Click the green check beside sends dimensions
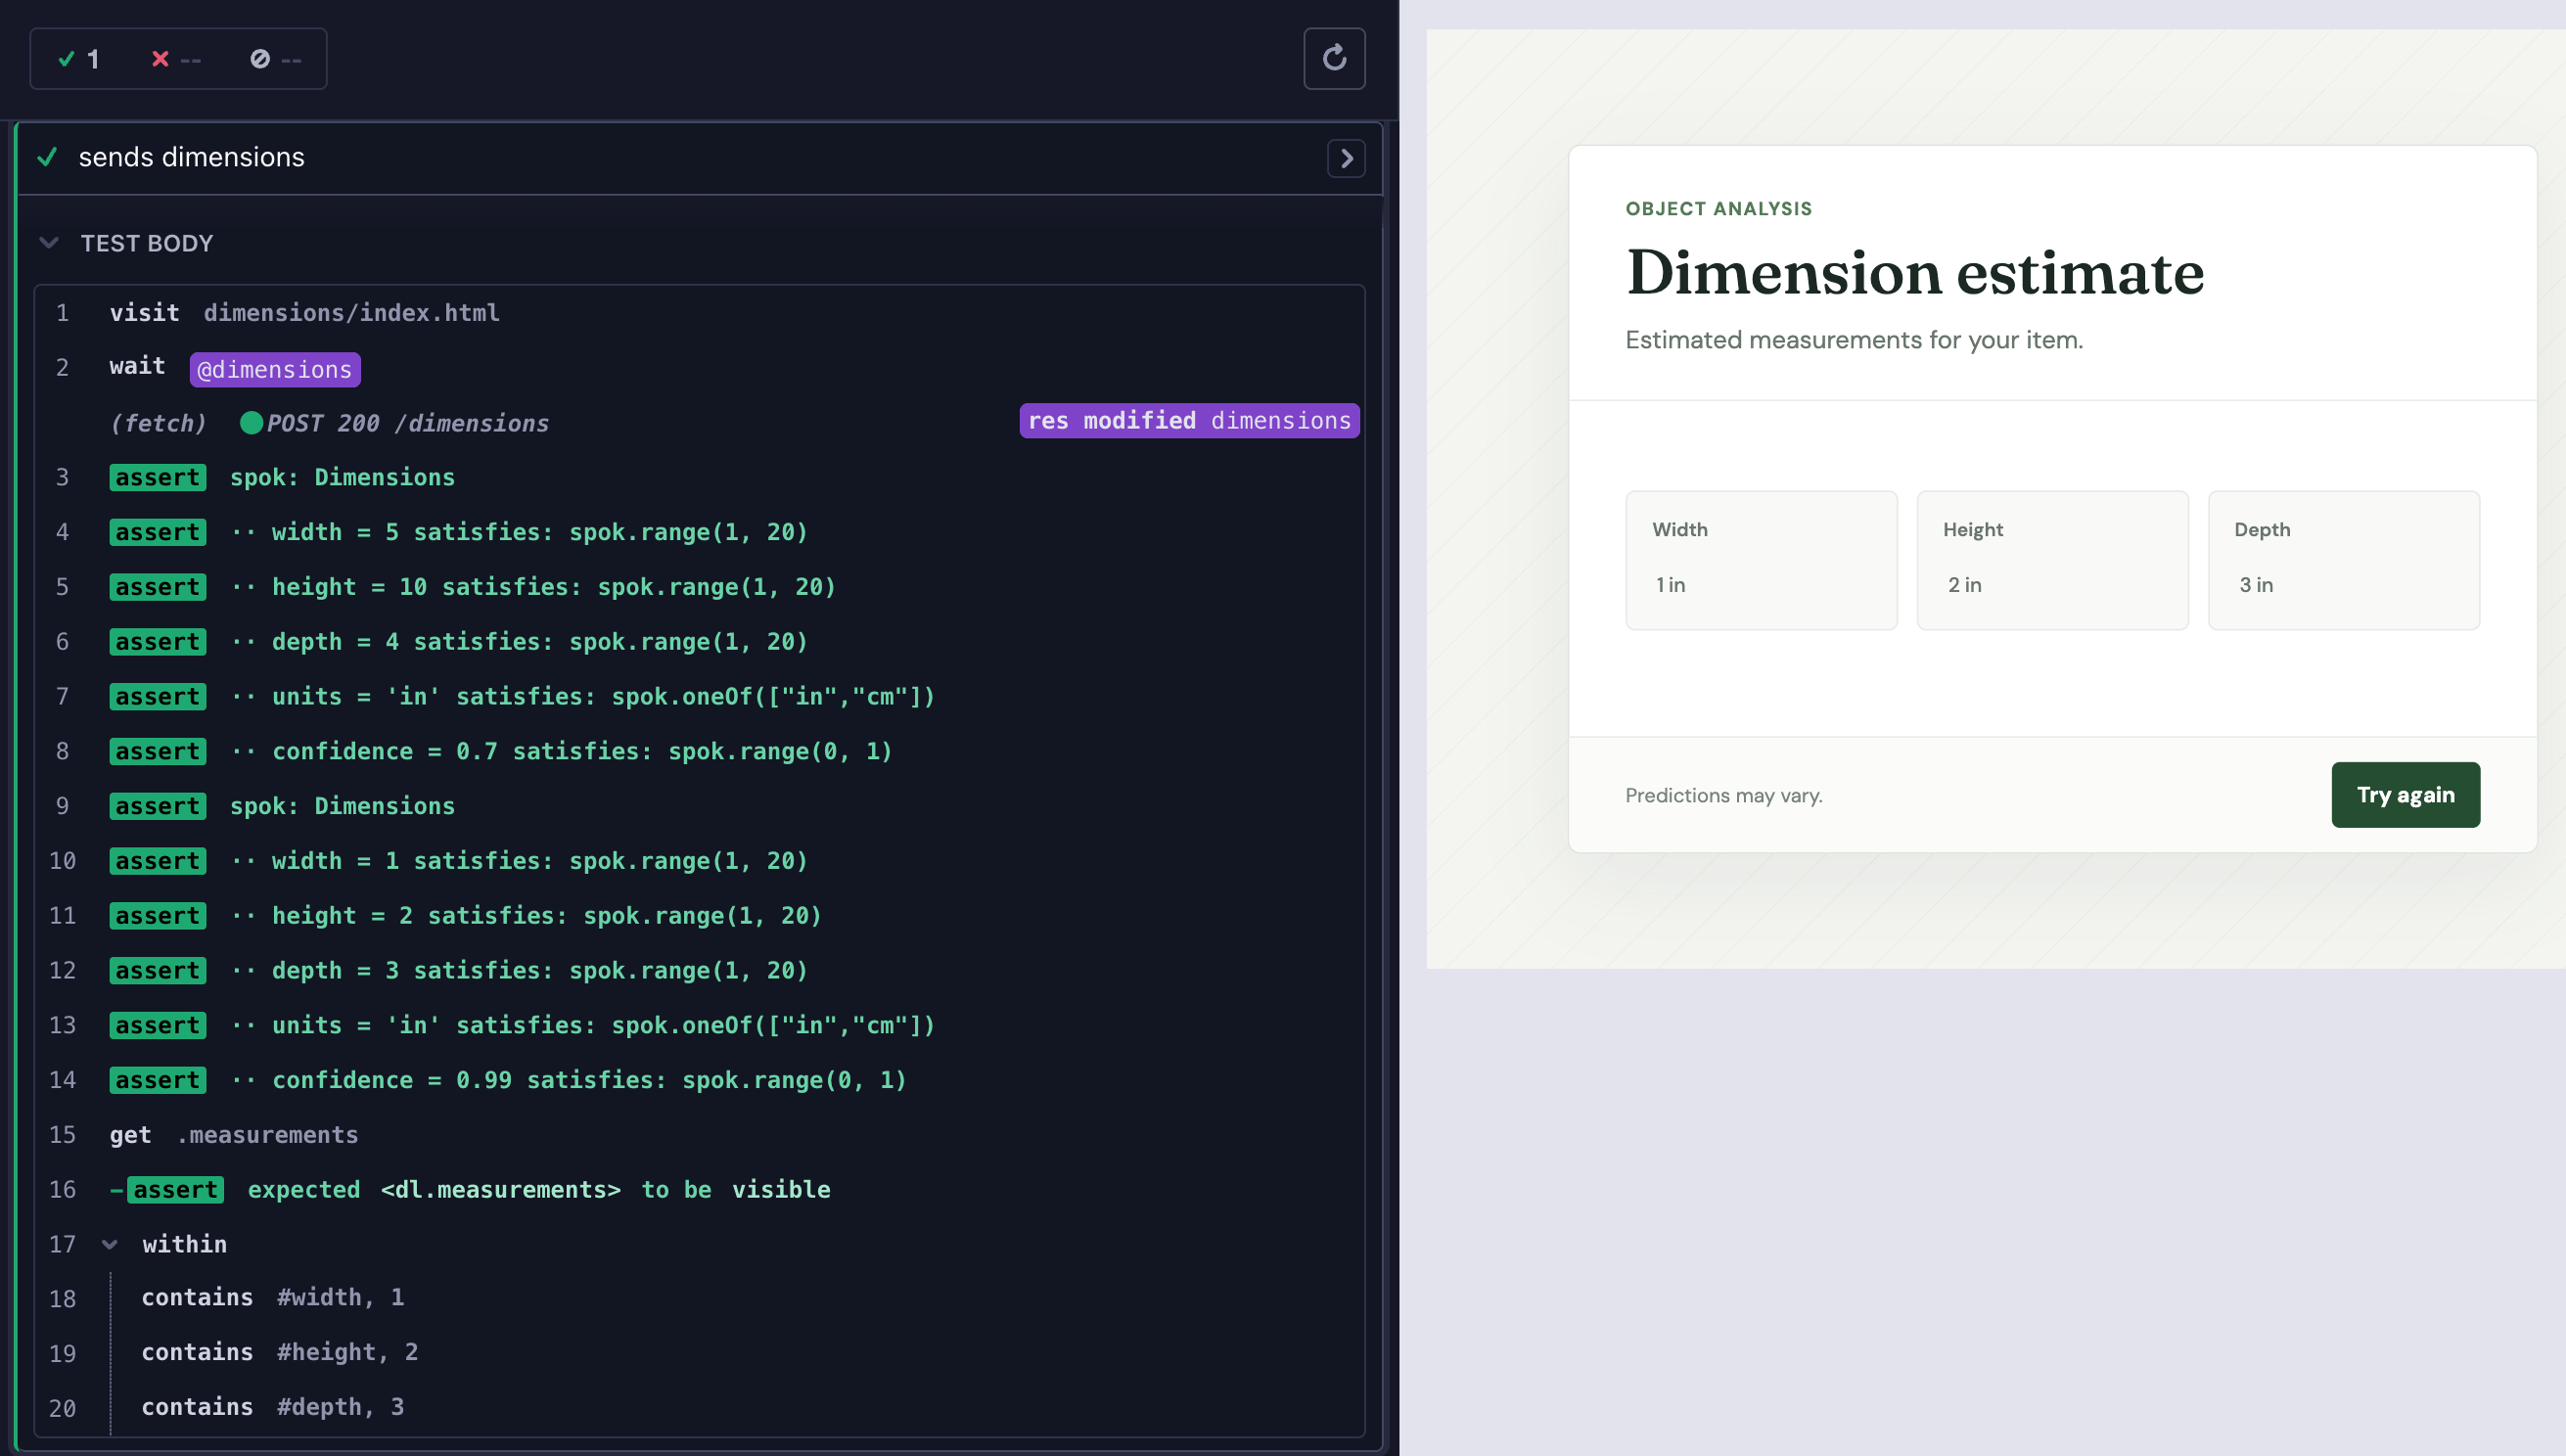2566x1456 pixels. coord(47,157)
